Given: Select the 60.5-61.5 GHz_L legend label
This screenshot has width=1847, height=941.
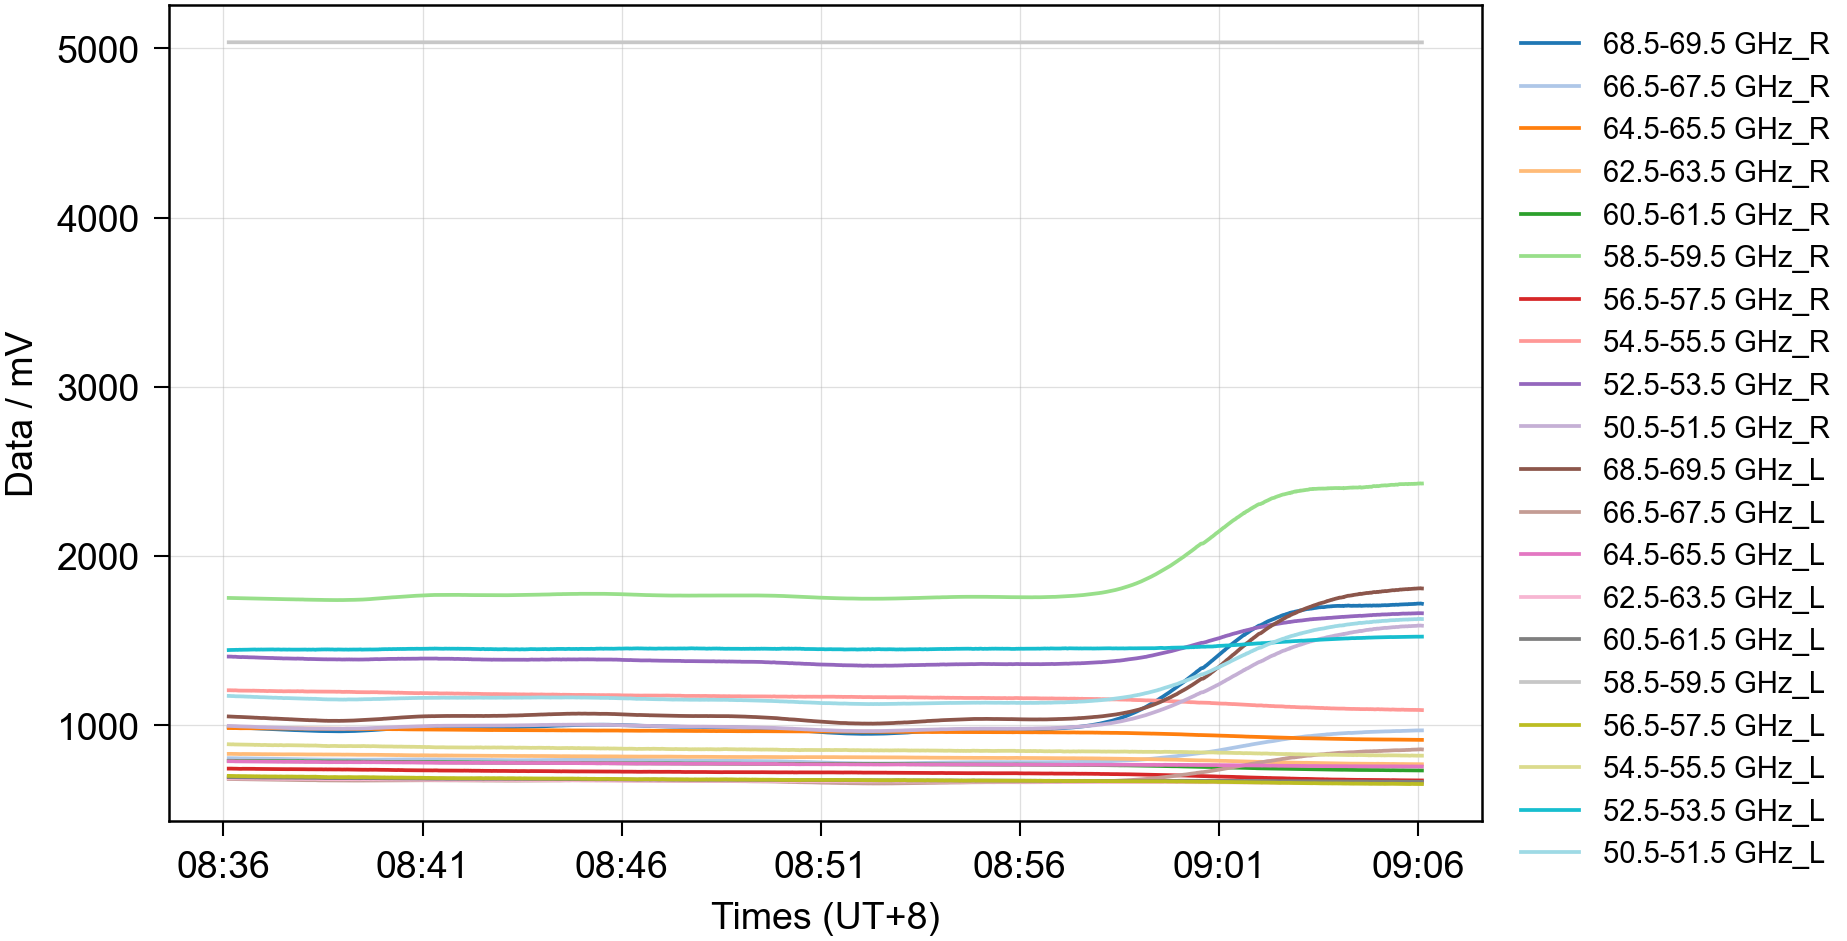Looking at the screenshot, I should click(x=1712, y=640).
